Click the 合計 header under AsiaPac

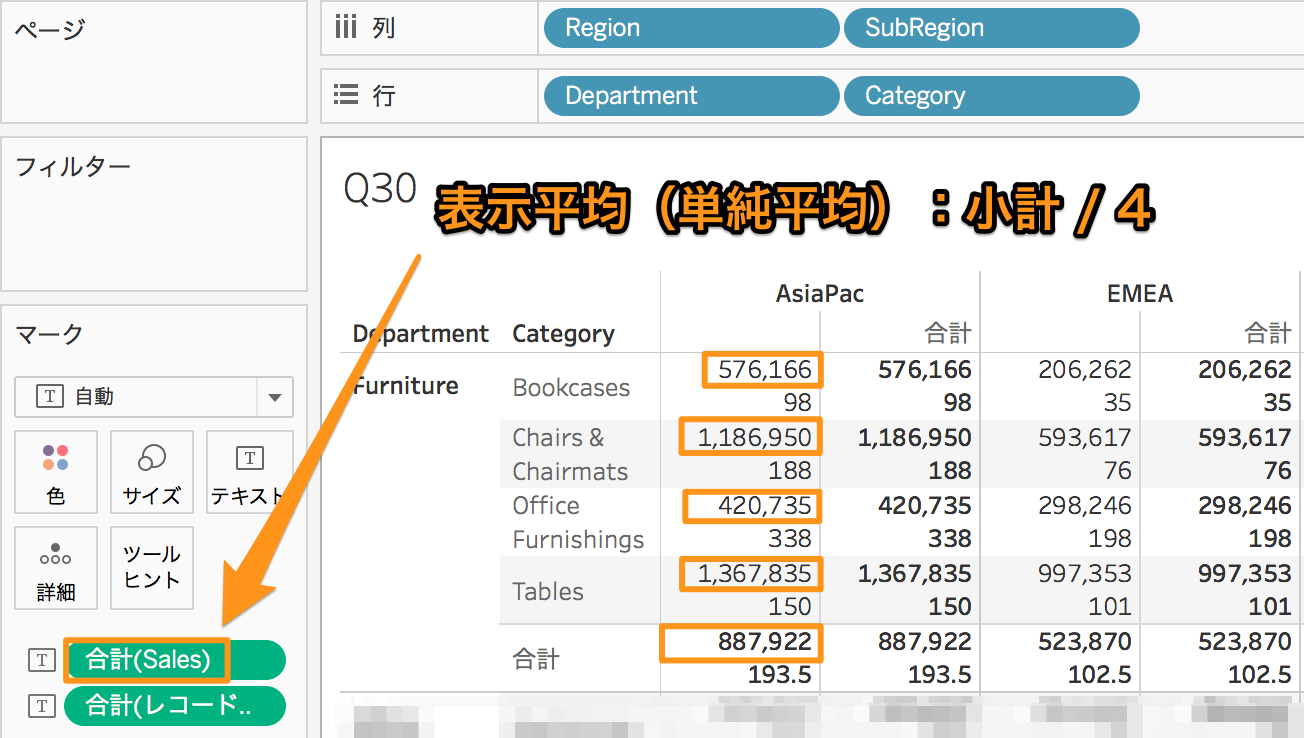(x=947, y=332)
